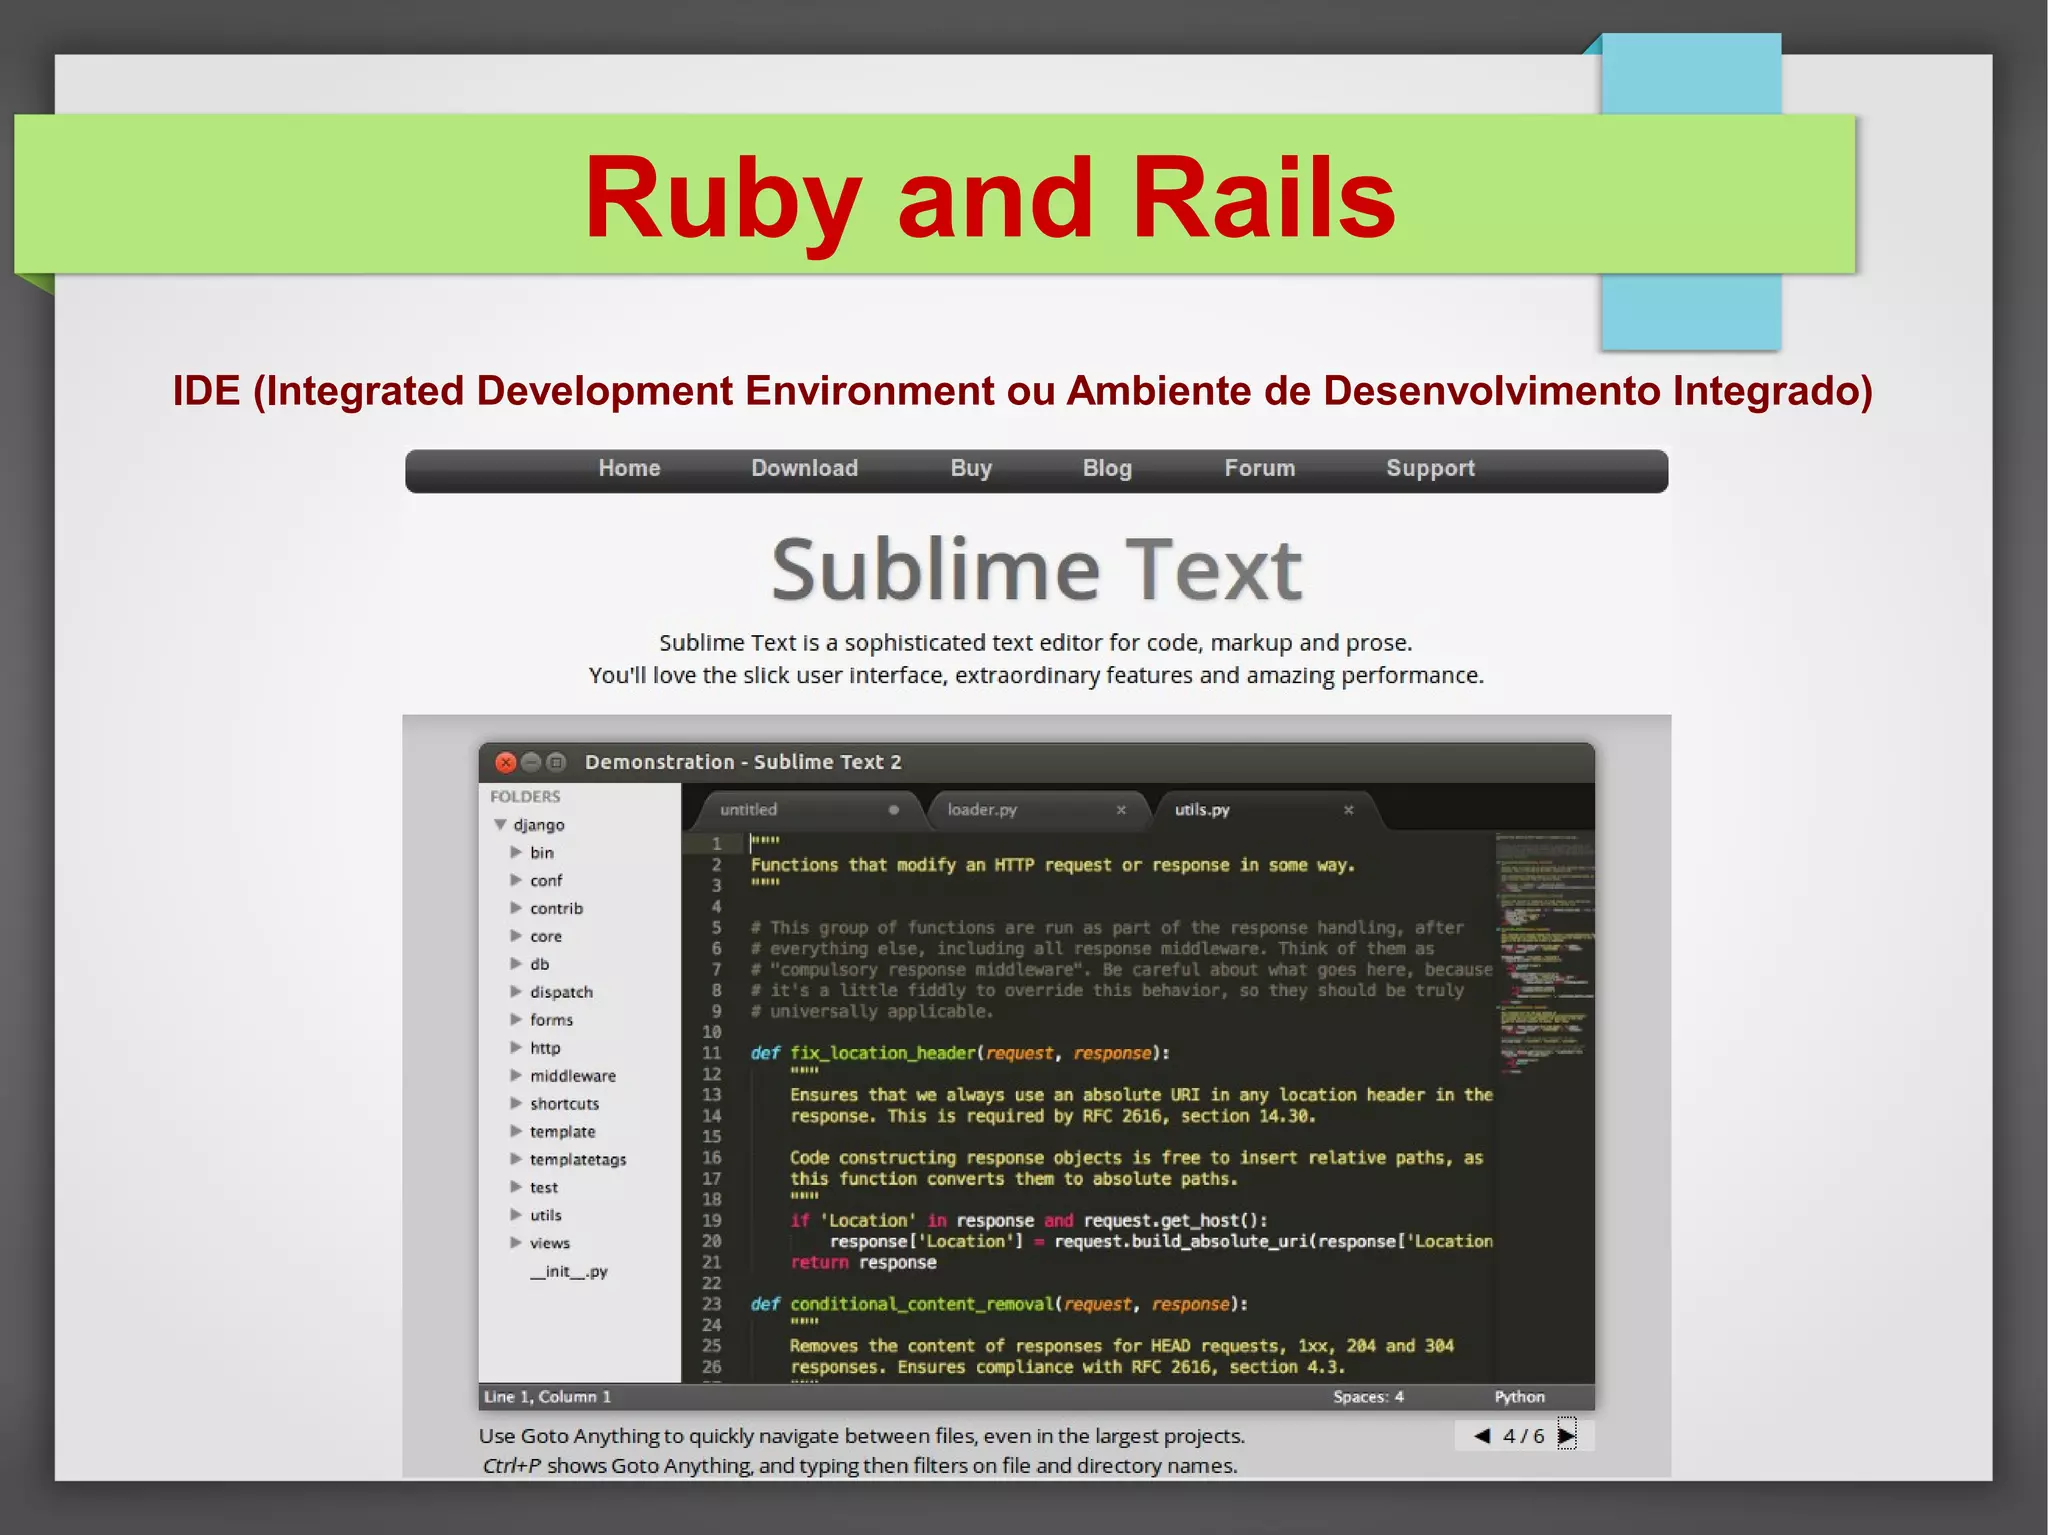Open the Home link in navigation bar

629,468
